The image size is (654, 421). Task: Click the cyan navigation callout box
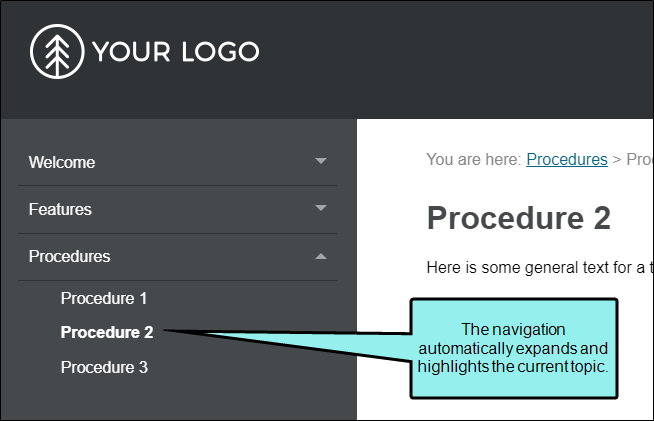coord(514,348)
